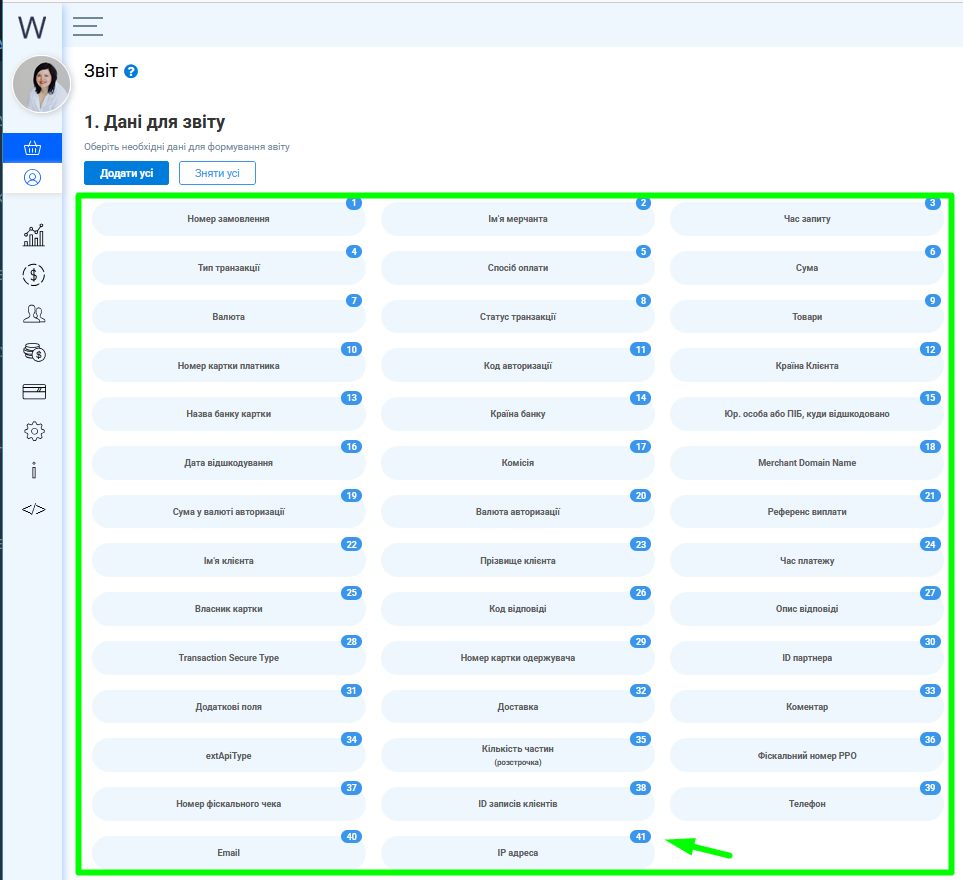Image resolution: width=963 pixels, height=880 pixels.
Task: Add Назва банку картки to report
Action: point(228,414)
